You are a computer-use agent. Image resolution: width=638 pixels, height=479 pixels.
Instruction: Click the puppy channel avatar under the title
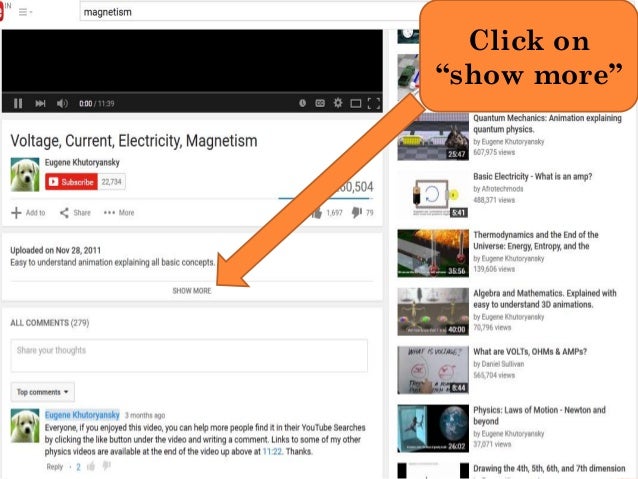(25, 174)
